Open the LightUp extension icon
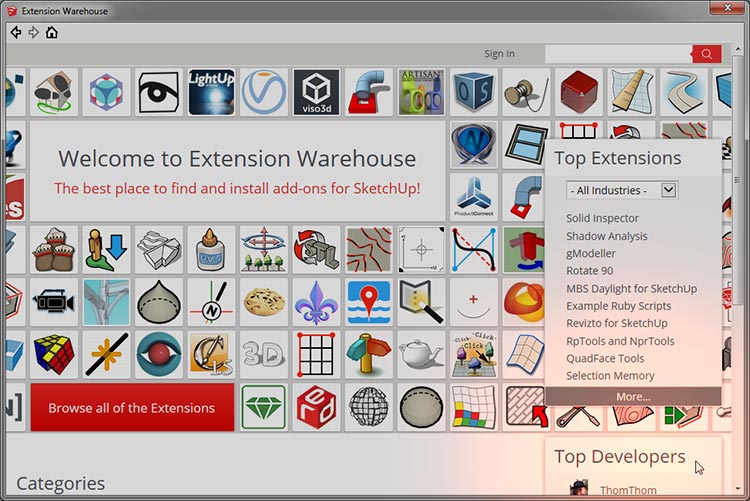The height and width of the screenshot is (501, 750). (x=211, y=92)
